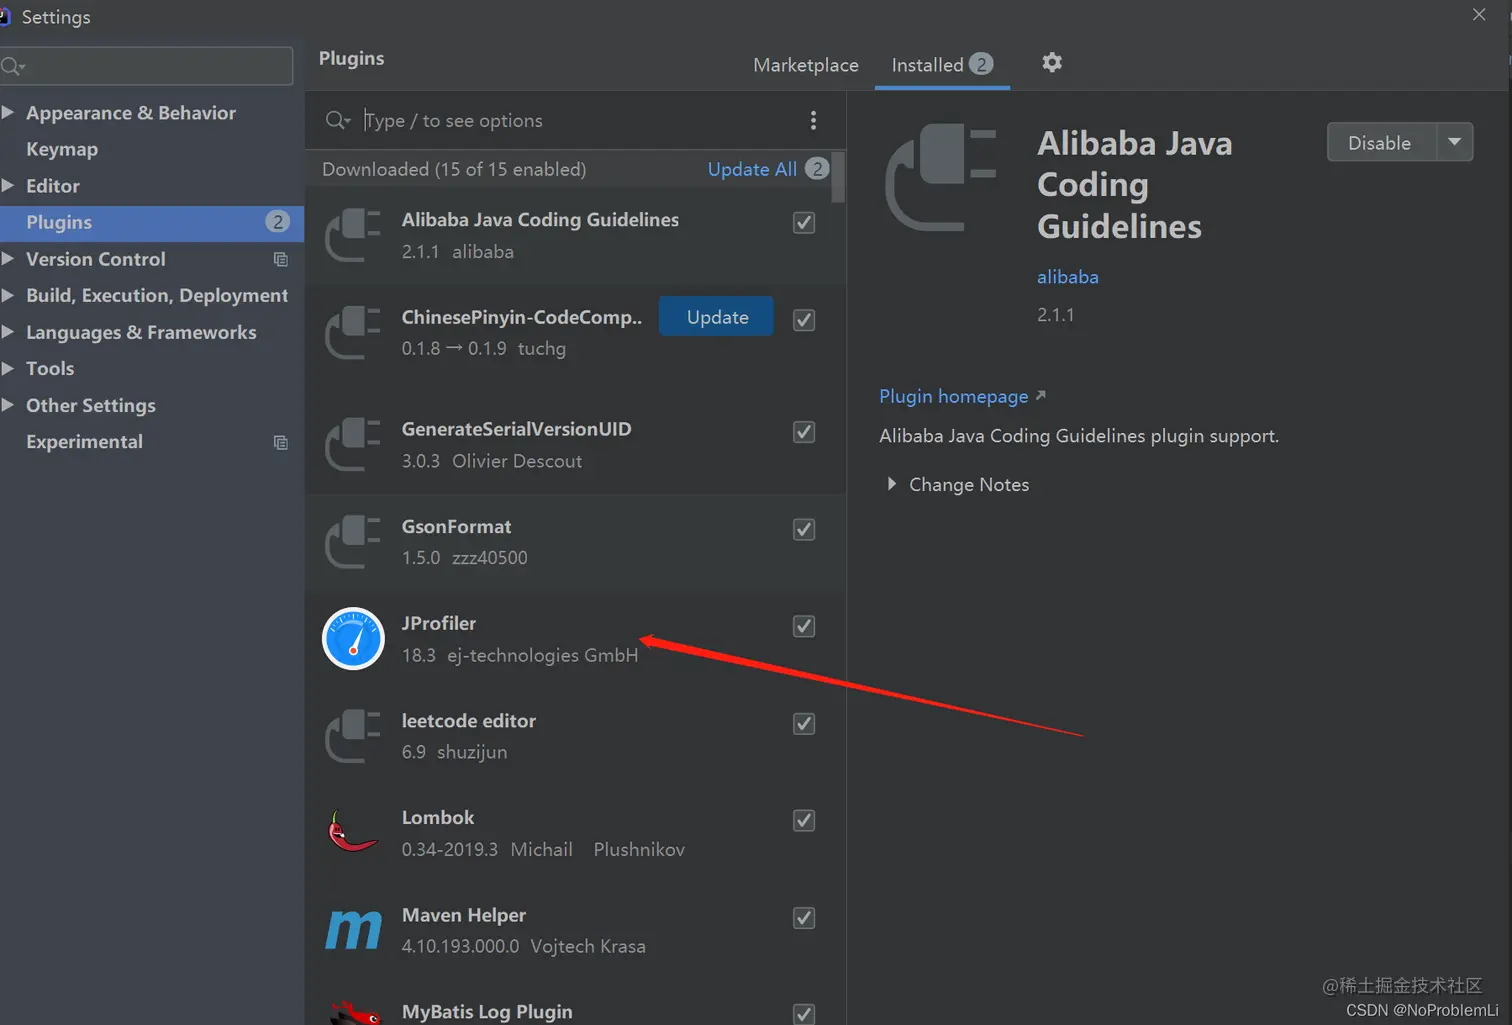Click the settings search magnifier icon

pyautogui.click(x=13, y=67)
